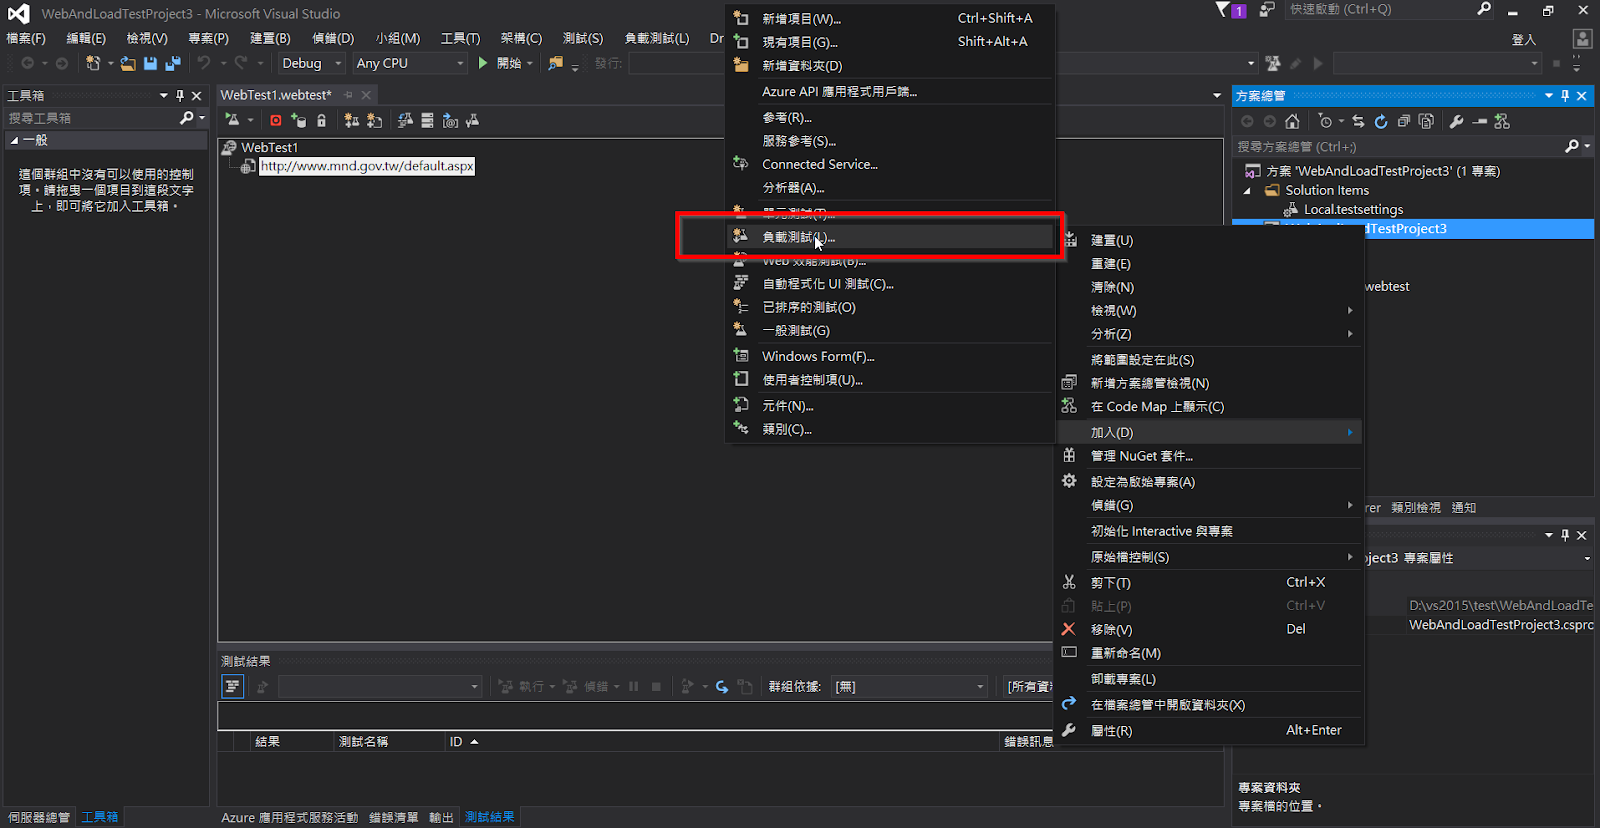Select 建置(U) in the project context menu
The width and height of the screenshot is (1600, 828).
pos(1210,241)
